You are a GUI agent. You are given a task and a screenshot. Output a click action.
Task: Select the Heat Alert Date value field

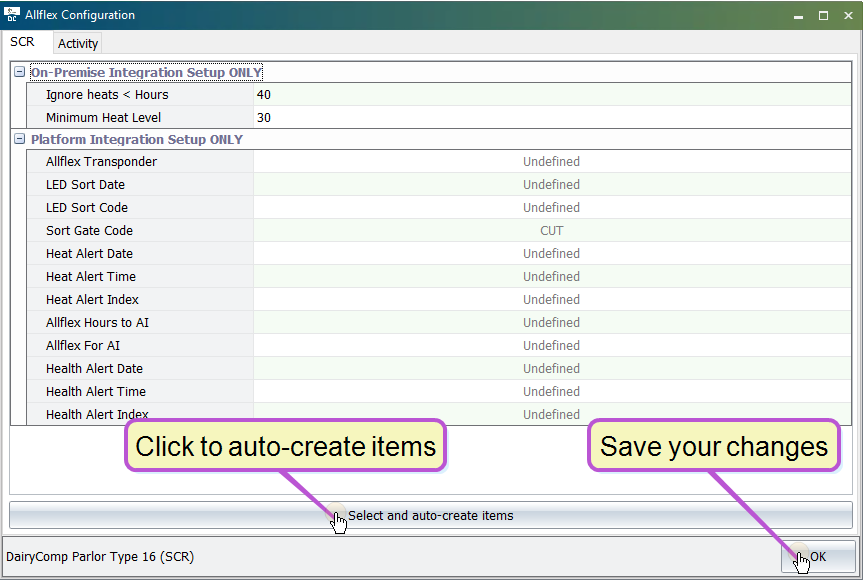point(552,254)
